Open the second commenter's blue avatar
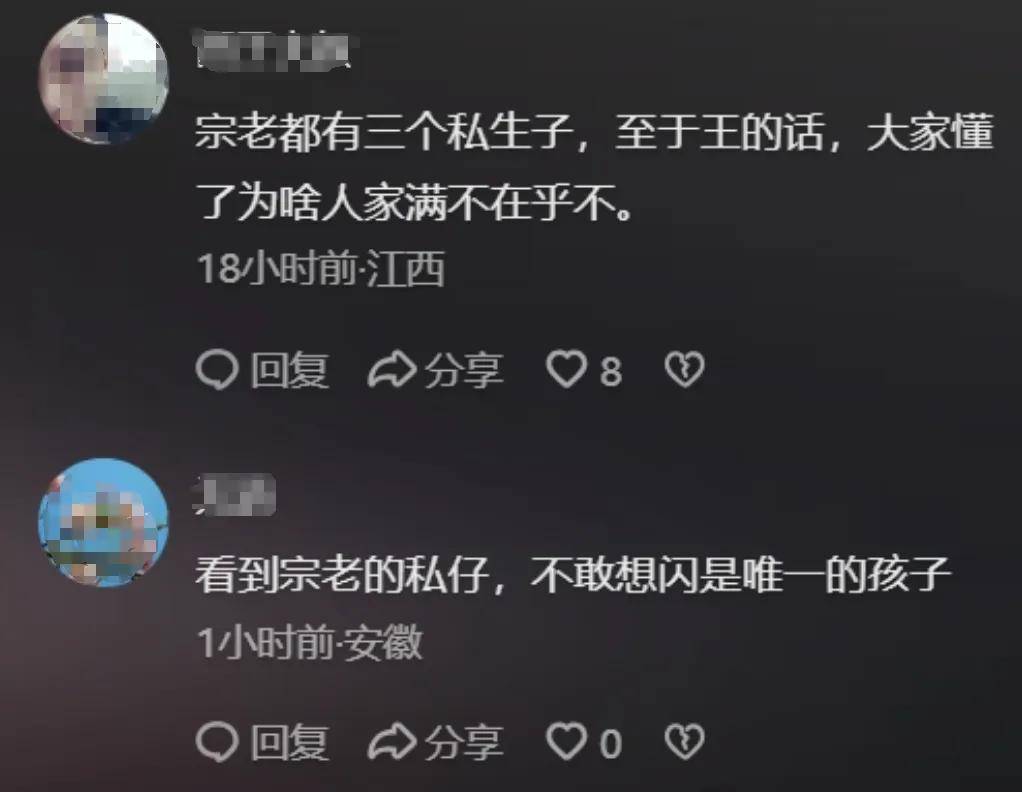Screen dimensions: 1022x792 click(104, 522)
